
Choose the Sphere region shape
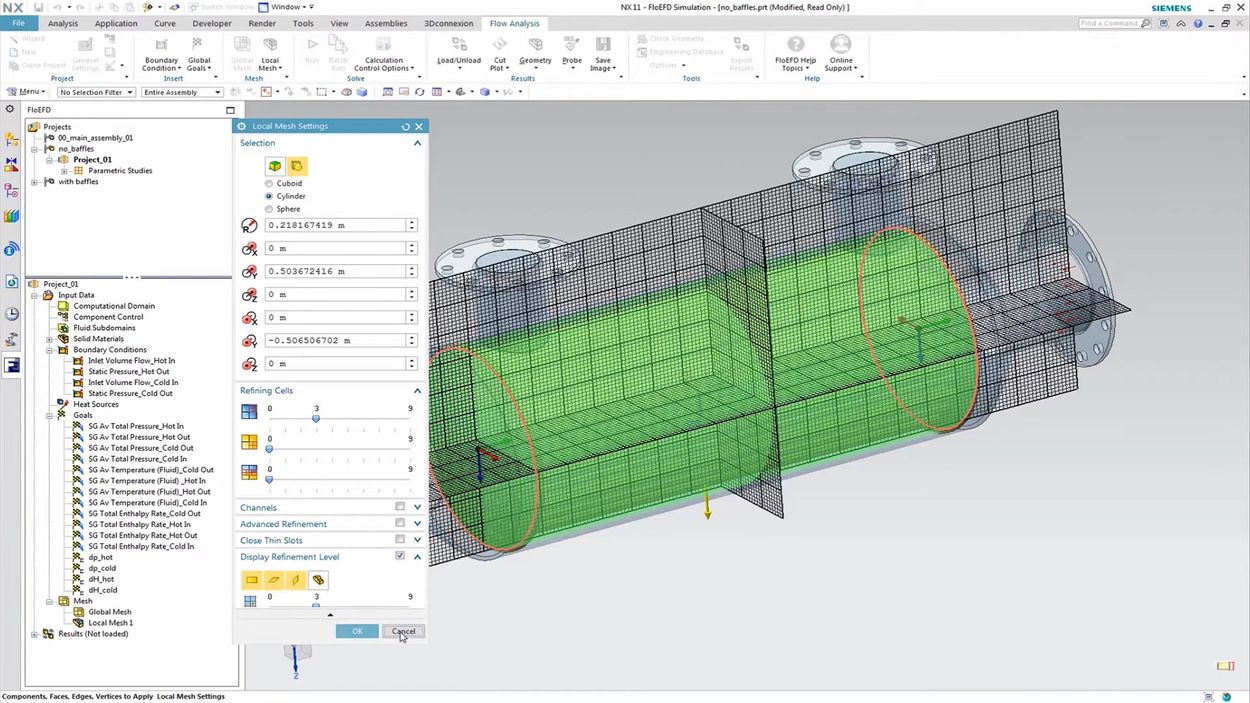pyautogui.click(x=269, y=210)
